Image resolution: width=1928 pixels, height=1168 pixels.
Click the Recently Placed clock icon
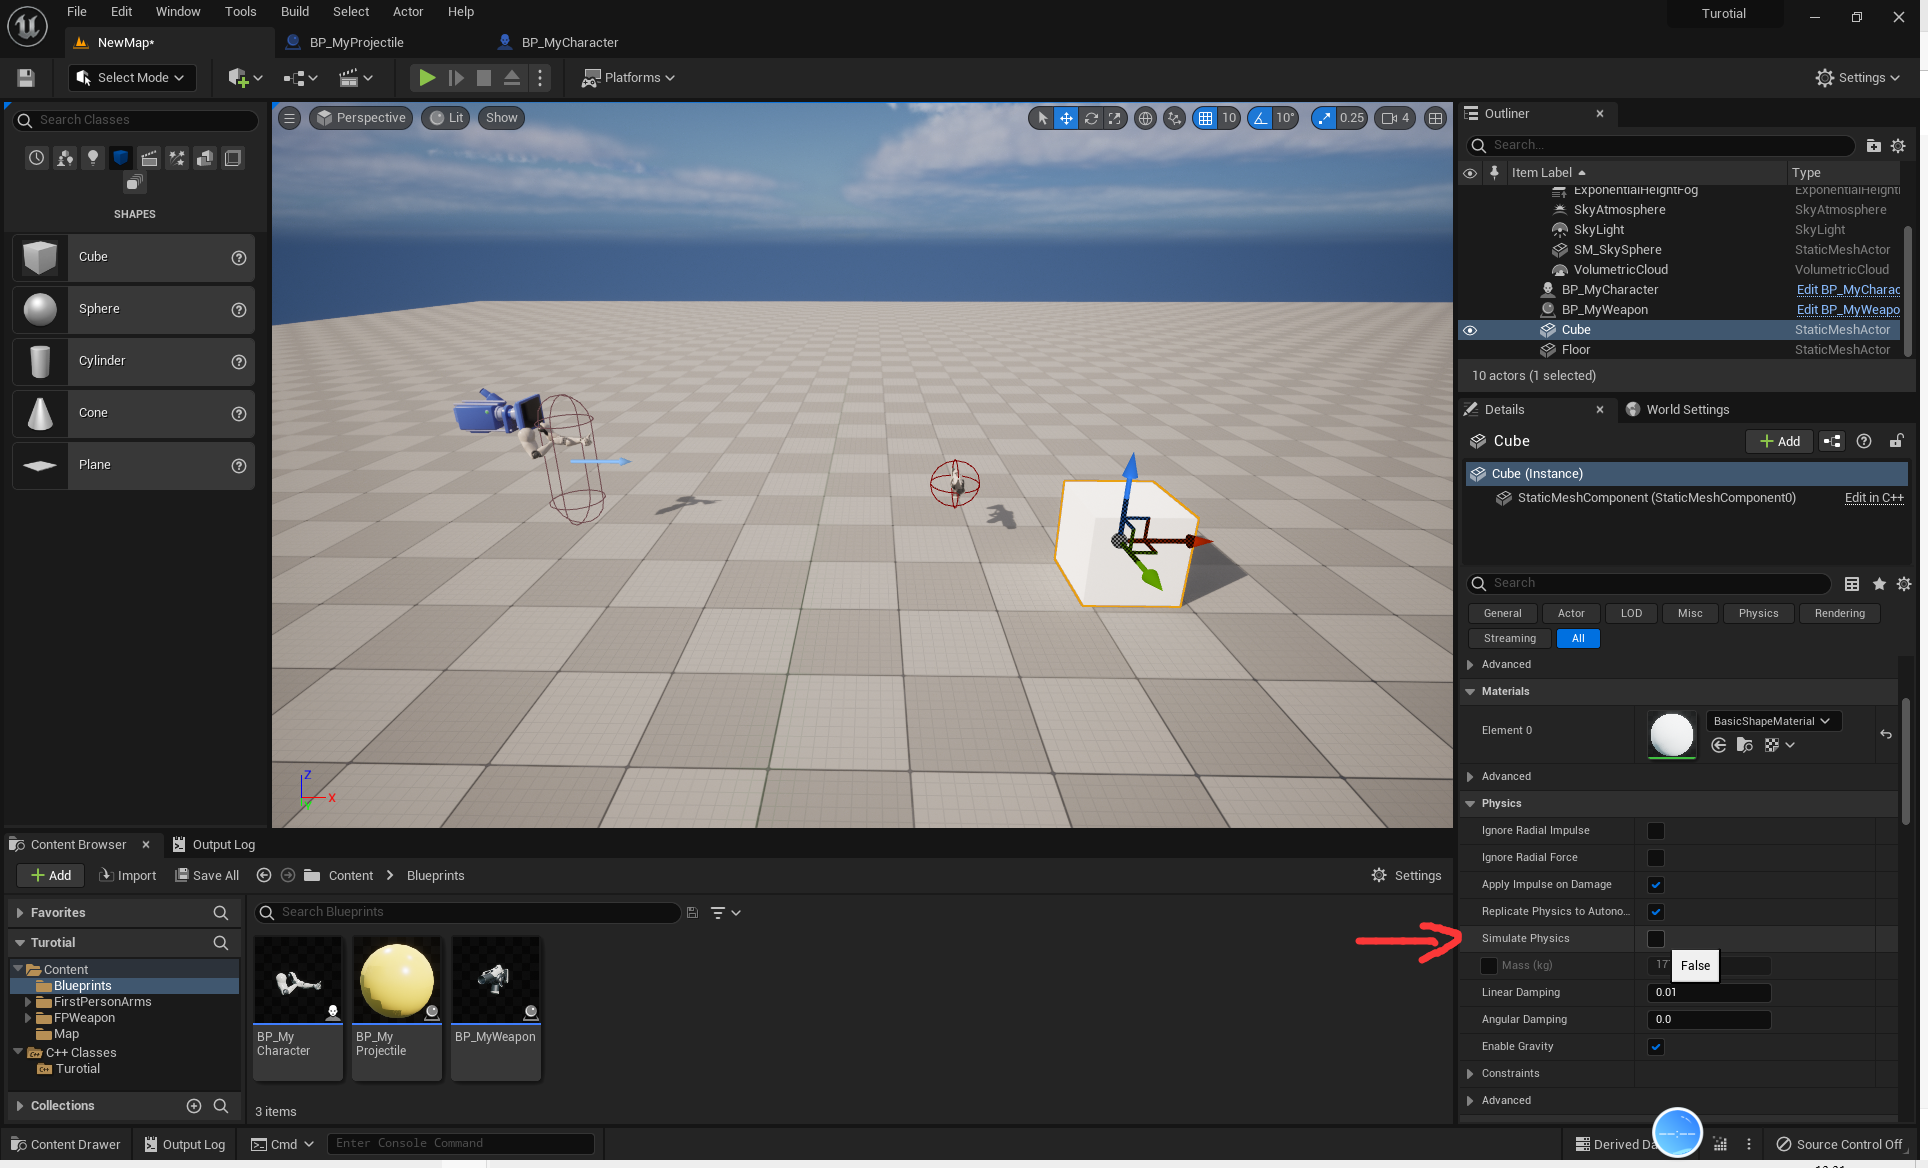36,157
